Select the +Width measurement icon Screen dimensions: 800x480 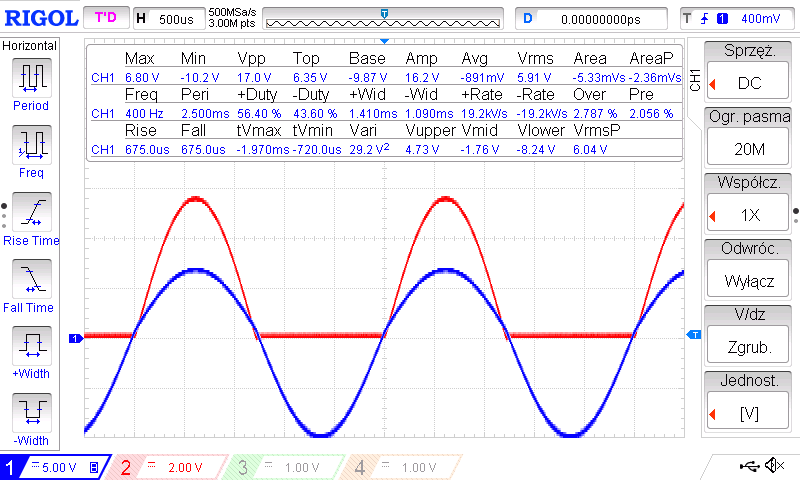tap(32, 346)
